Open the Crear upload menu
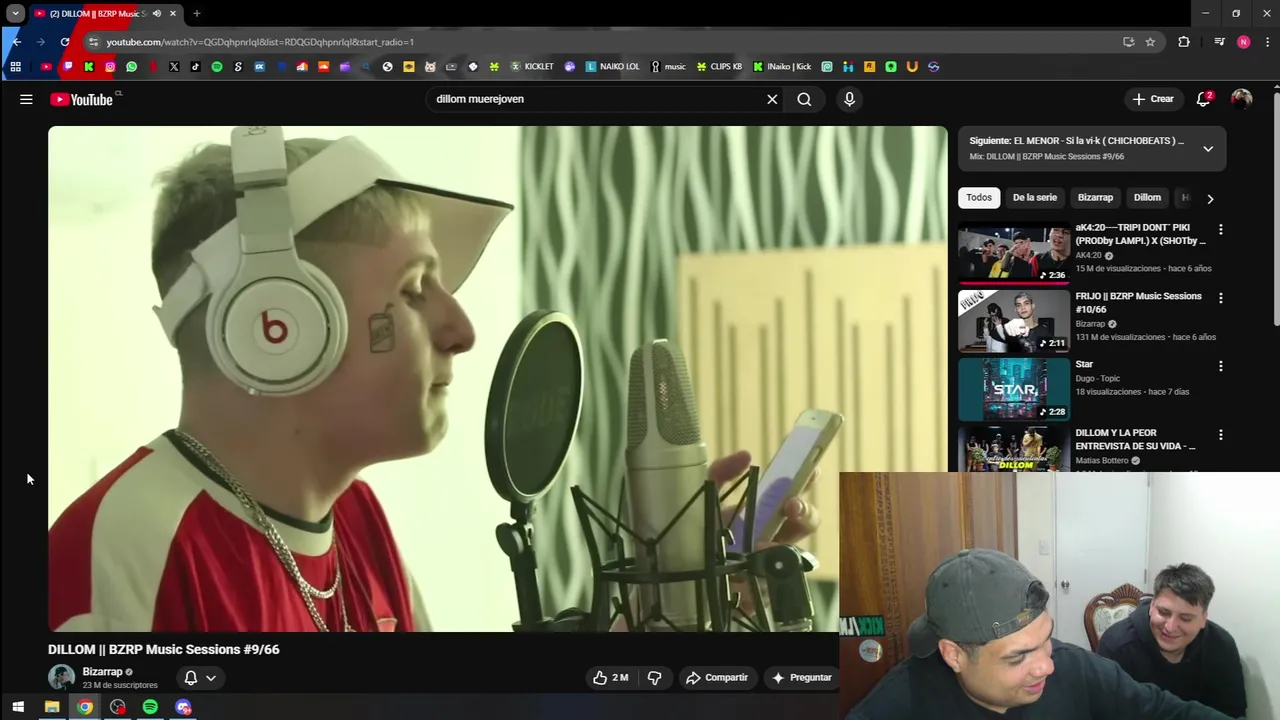 [1153, 99]
